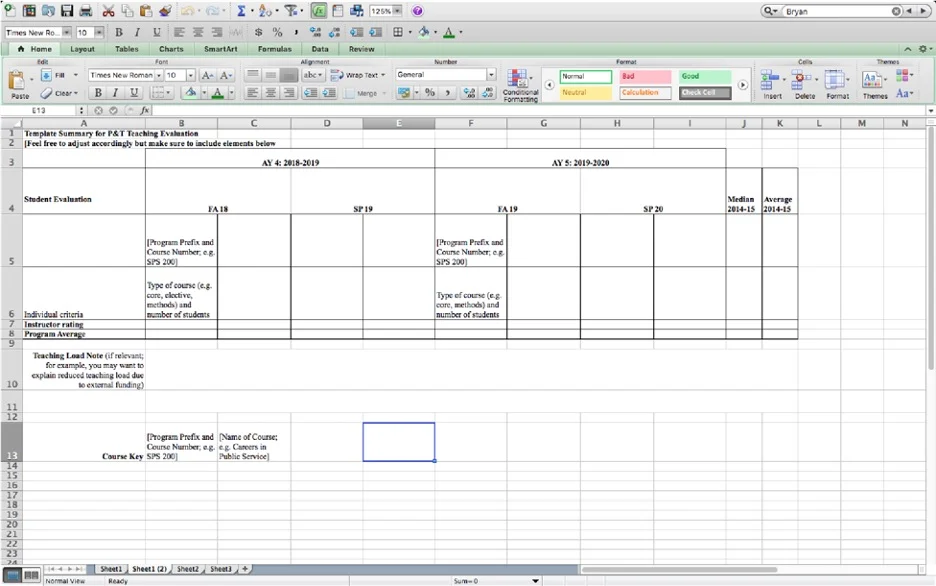
Task: Show next cell styles with the right gallery arrow
Action: coord(743,85)
